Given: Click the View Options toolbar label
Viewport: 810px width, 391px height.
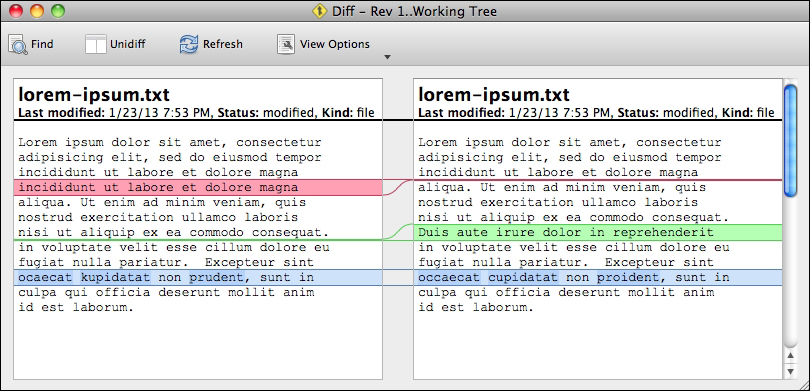Looking at the screenshot, I should [x=335, y=44].
